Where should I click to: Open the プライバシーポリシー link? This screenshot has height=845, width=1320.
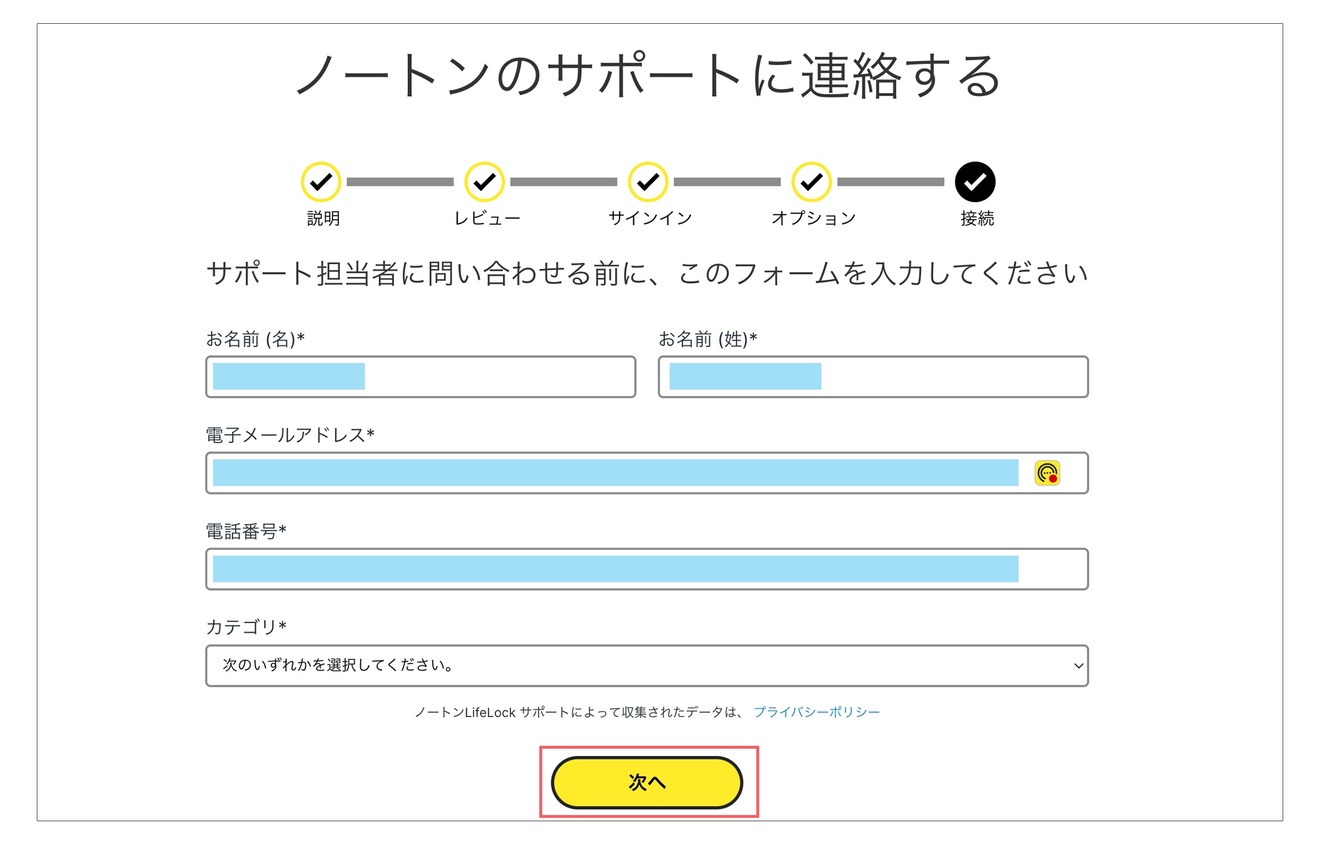(816, 712)
